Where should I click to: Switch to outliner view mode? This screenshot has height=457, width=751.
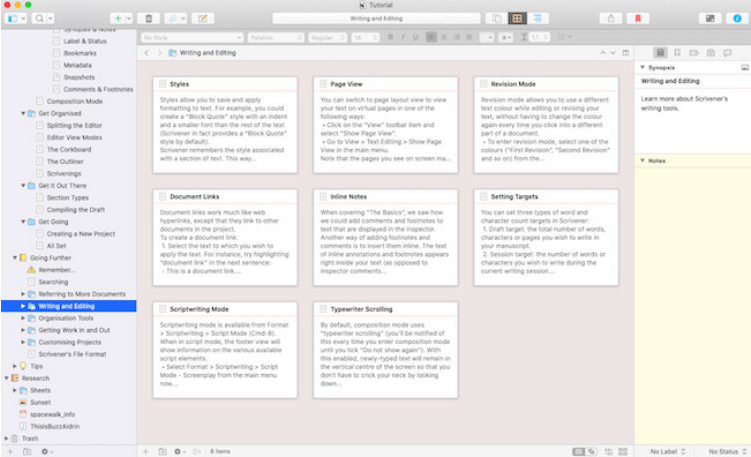540,18
